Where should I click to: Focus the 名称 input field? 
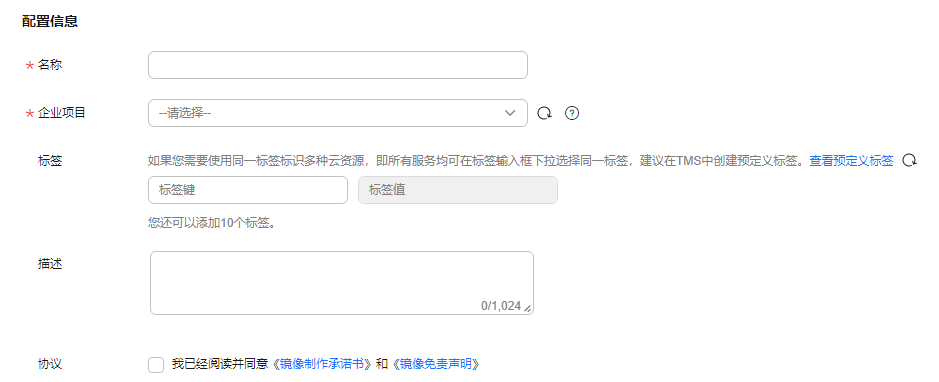click(338, 65)
